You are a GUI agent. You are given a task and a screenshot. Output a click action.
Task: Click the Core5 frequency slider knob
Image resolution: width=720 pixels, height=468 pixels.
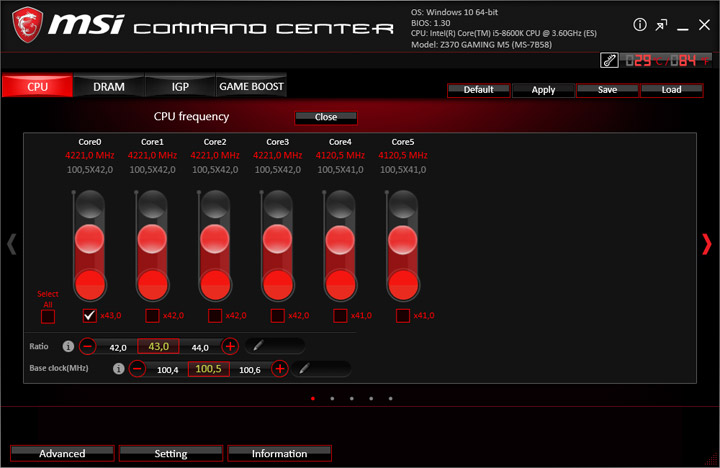click(x=403, y=239)
